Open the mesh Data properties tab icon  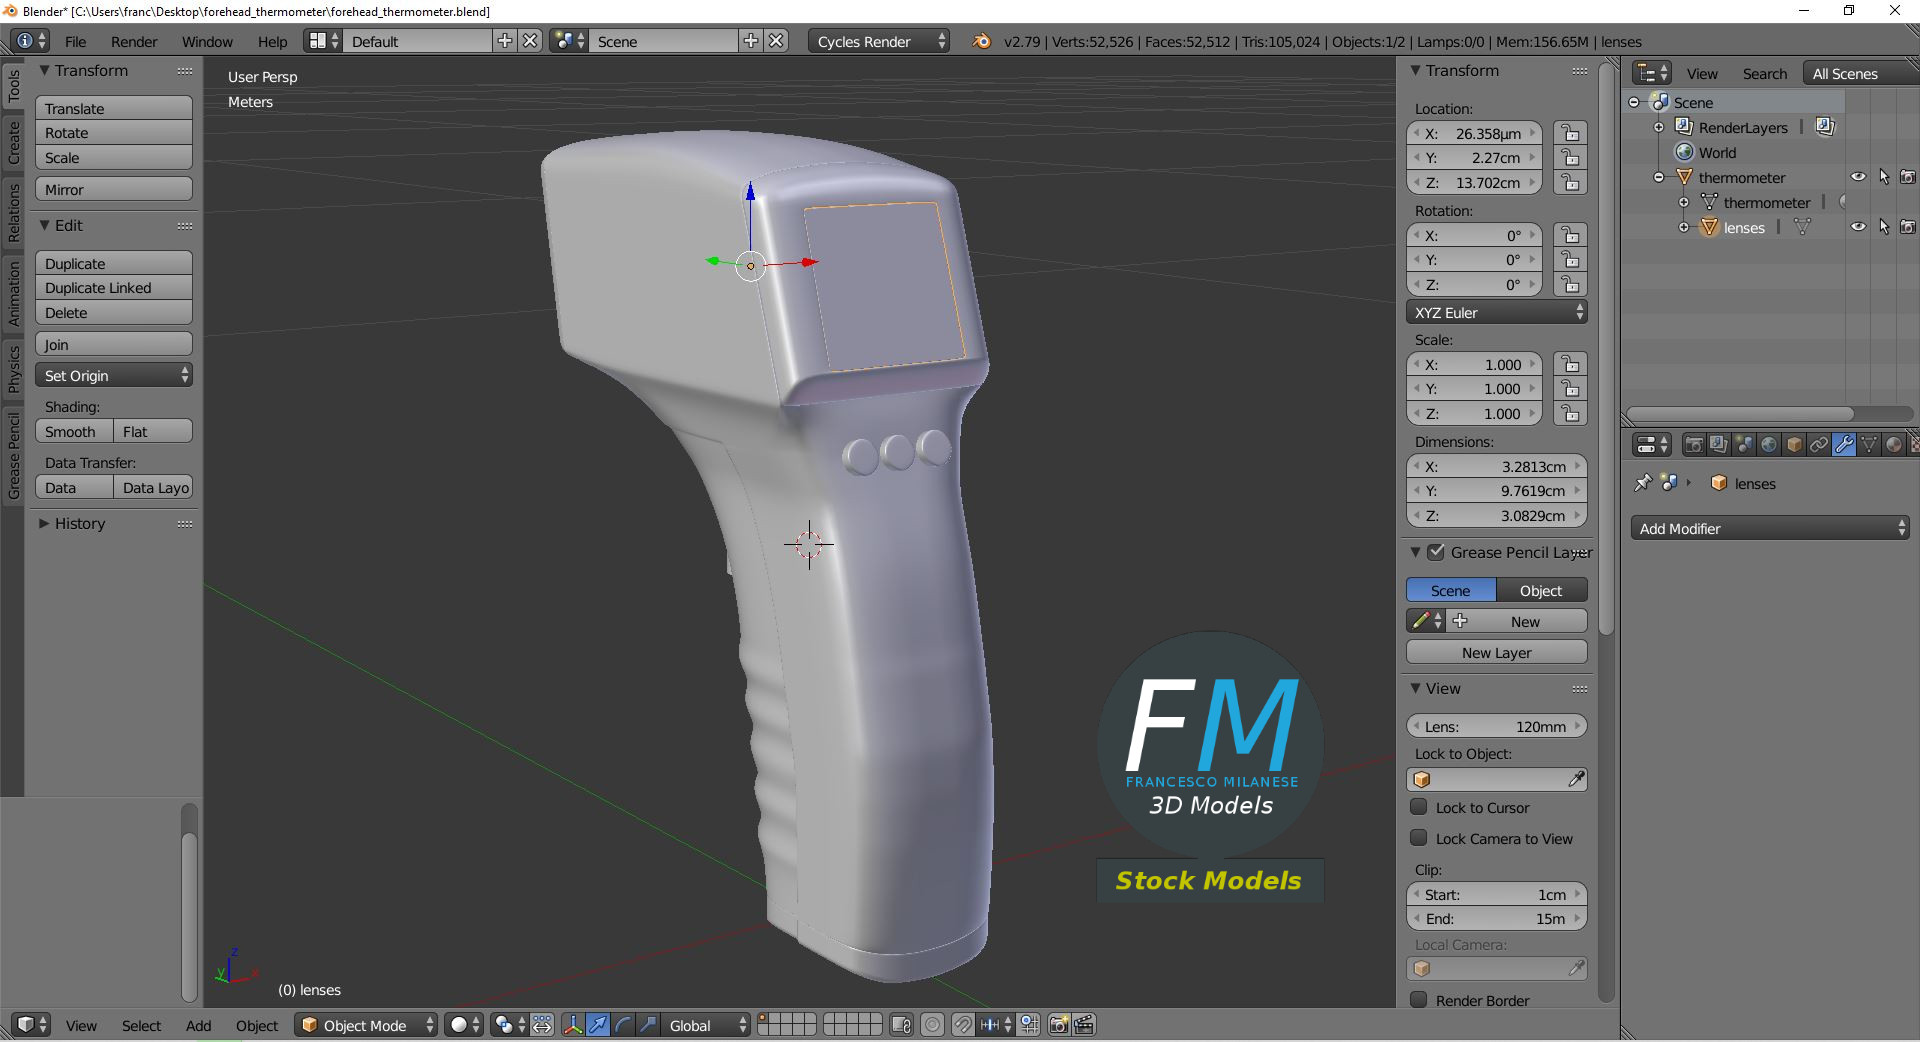click(1869, 445)
